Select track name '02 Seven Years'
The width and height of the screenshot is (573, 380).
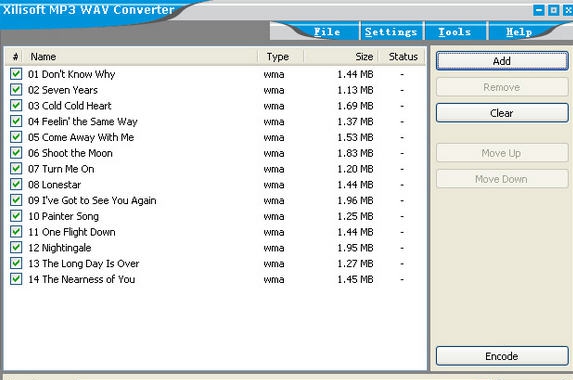click(63, 90)
